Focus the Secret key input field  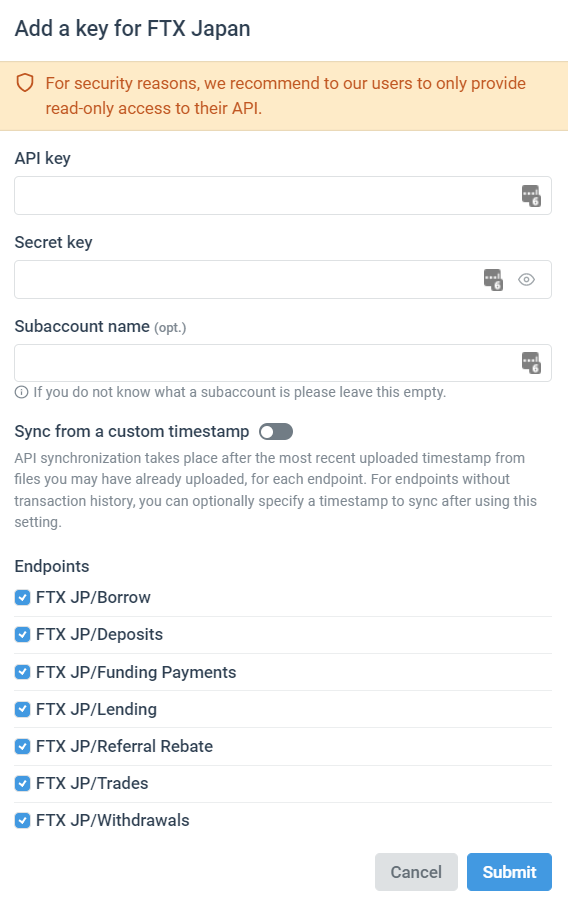tap(283, 280)
